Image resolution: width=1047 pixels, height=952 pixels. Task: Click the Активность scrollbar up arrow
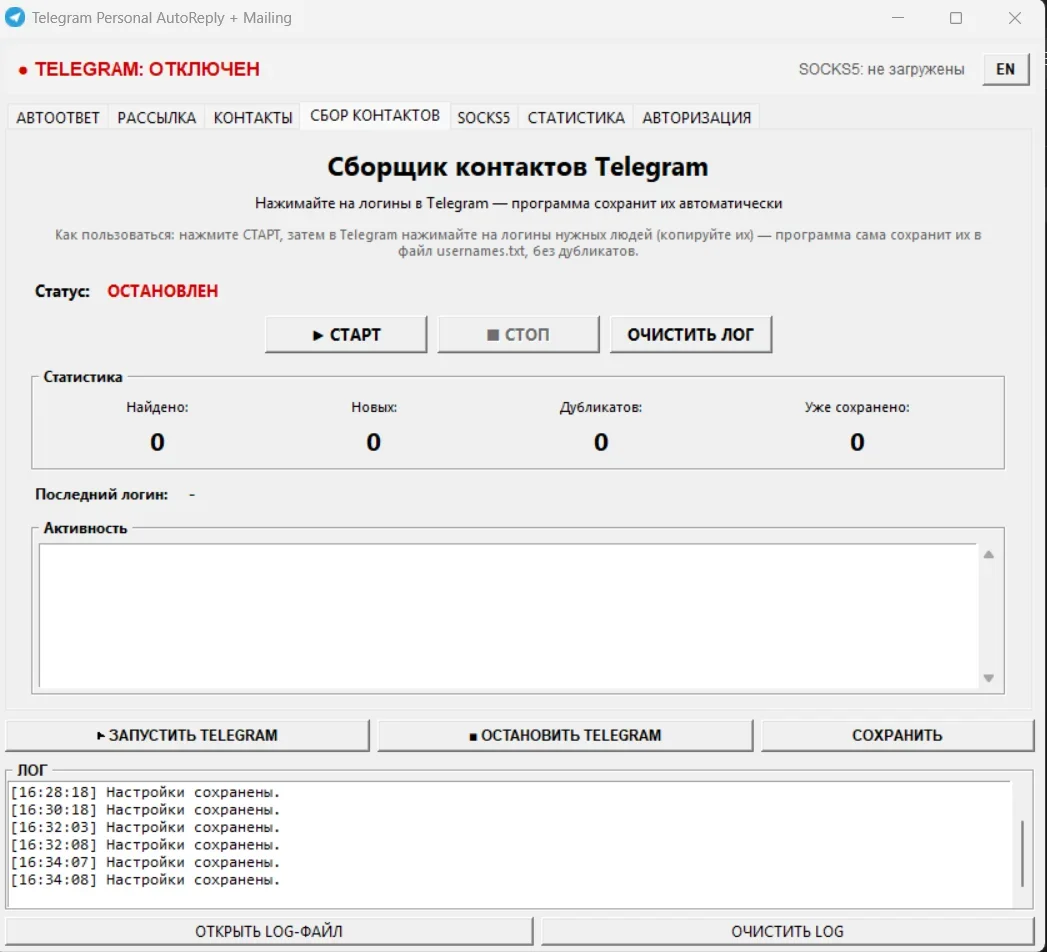click(x=989, y=555)
